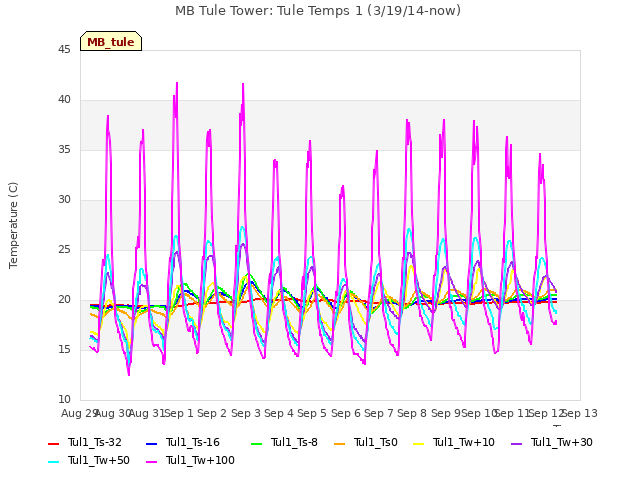Viewport: 640px width, 480px height.
Task: Click the highest magenta peak near Sep 1
Action: coord(177,83)
